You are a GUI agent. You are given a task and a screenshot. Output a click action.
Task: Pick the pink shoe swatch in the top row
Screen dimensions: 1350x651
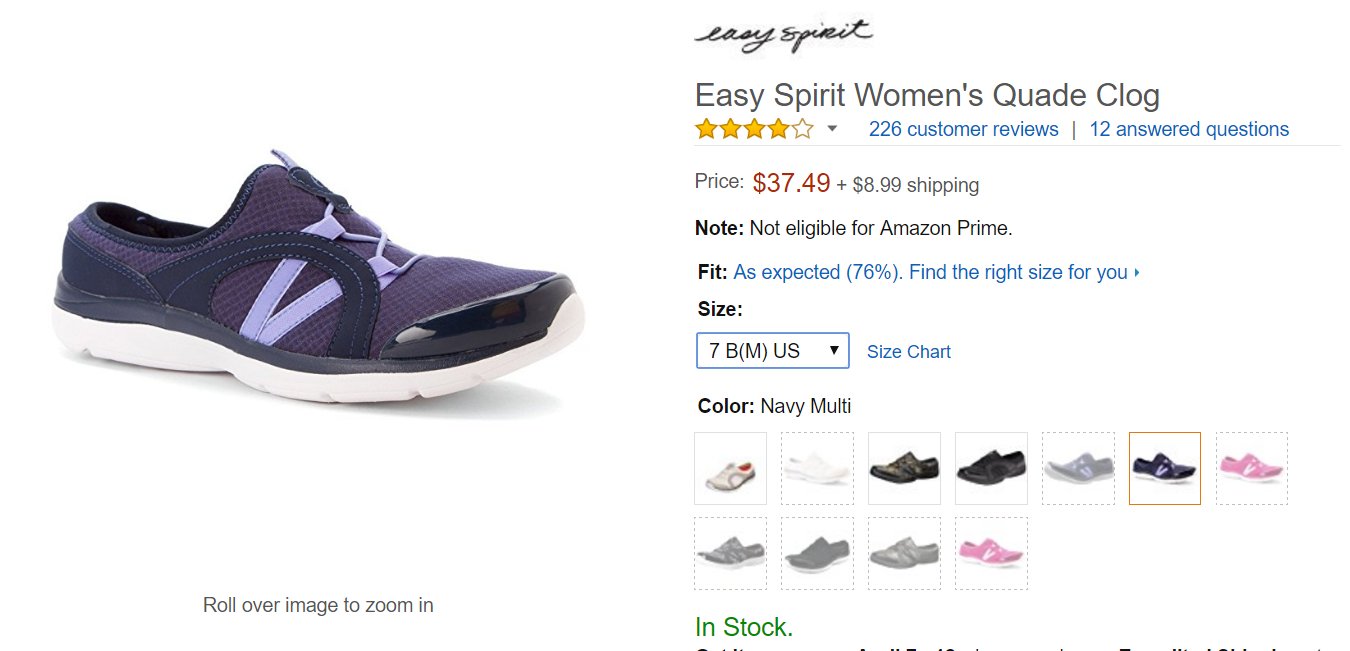tap(1252, 468)
